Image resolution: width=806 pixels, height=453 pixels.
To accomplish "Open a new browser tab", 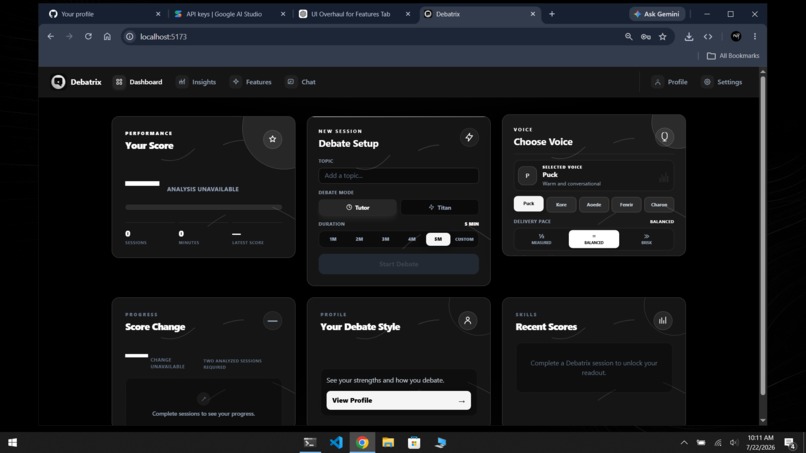I will pos(552,14).
